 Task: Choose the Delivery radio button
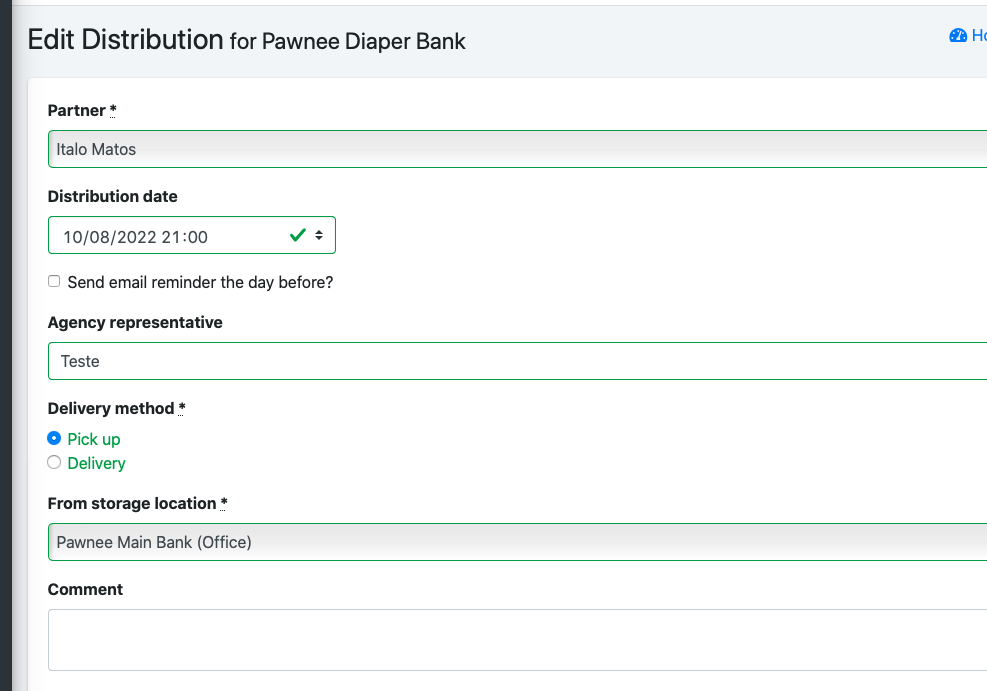[x=54, y=463]
